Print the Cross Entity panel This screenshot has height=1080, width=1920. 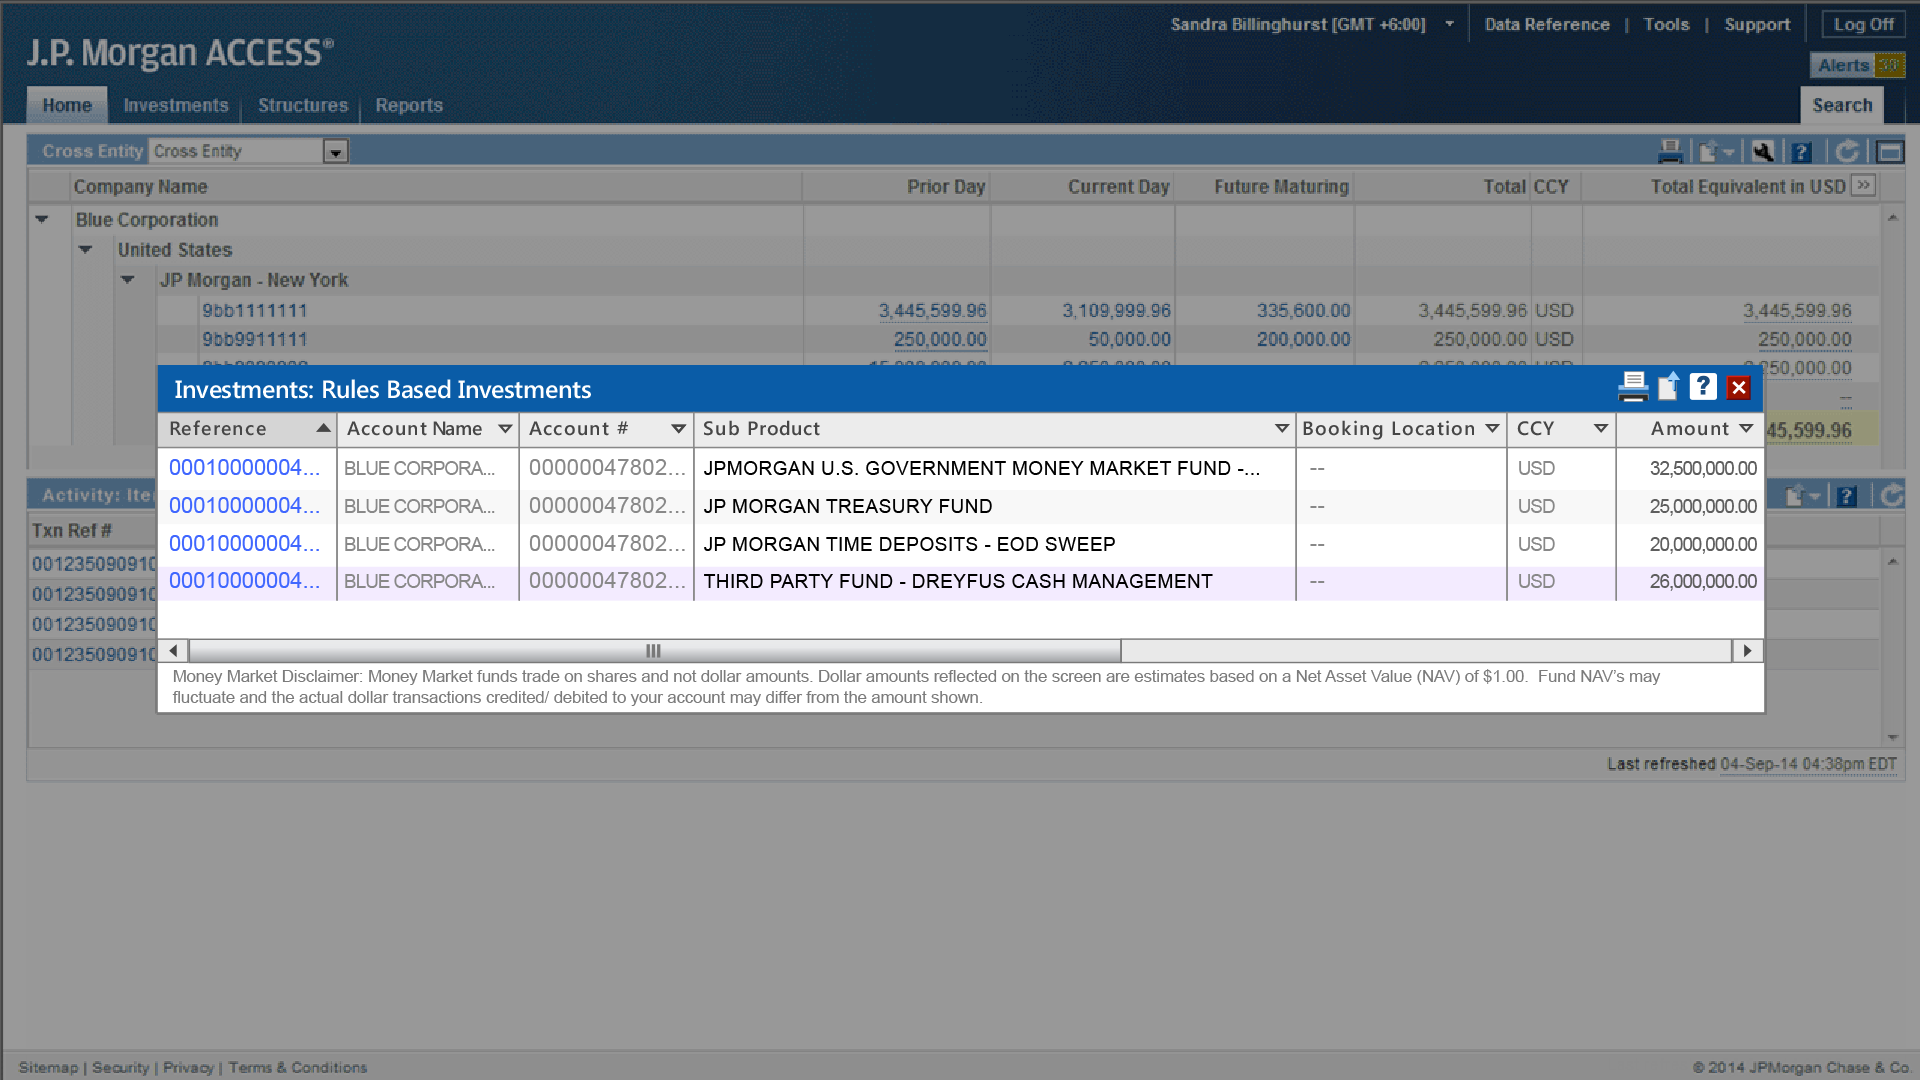1670,151
